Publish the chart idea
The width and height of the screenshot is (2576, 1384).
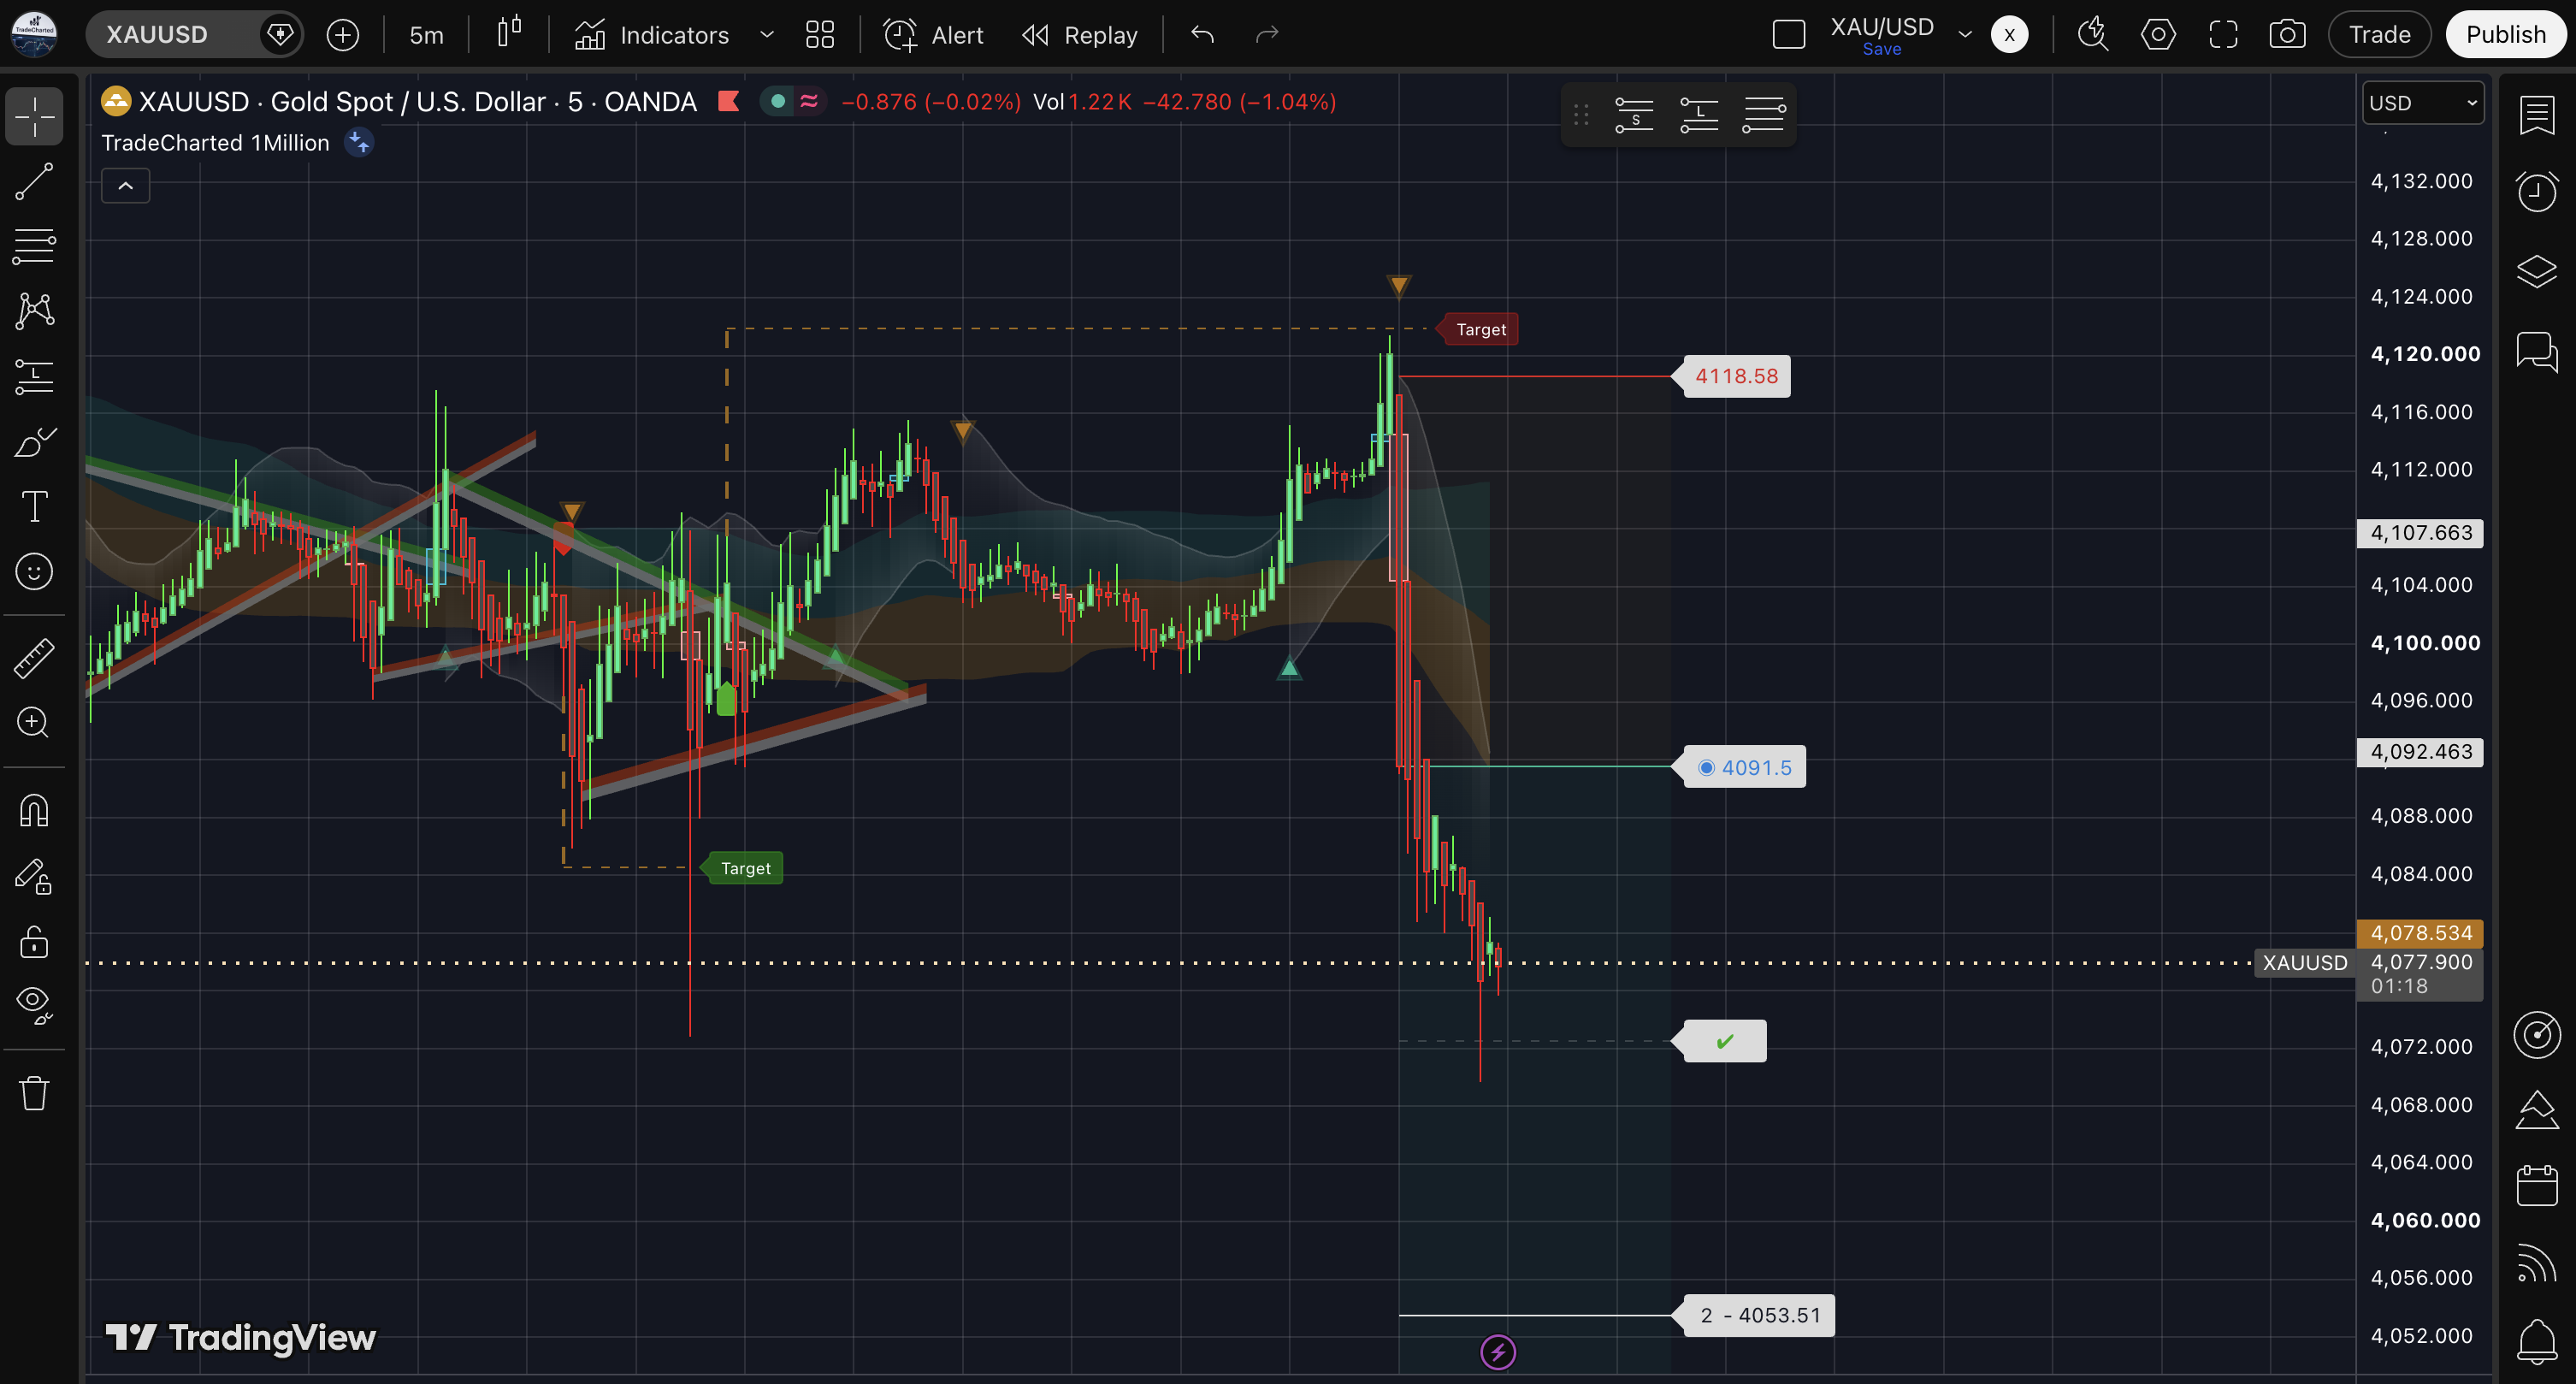pyautogui.click(x=2505, y=35)
